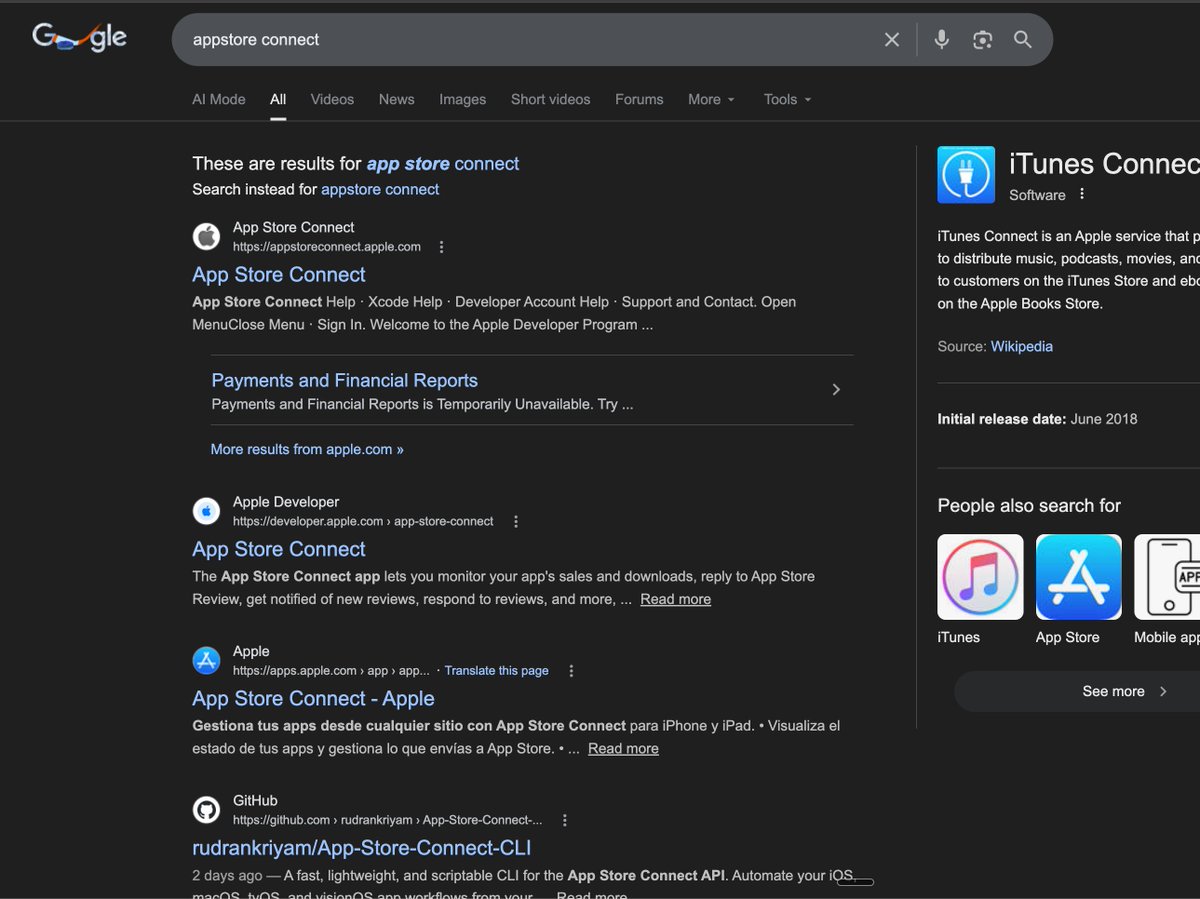Viewport: 1200px width, 899px height.
Task: Switch to Videos tab
Action: (332, 99)
